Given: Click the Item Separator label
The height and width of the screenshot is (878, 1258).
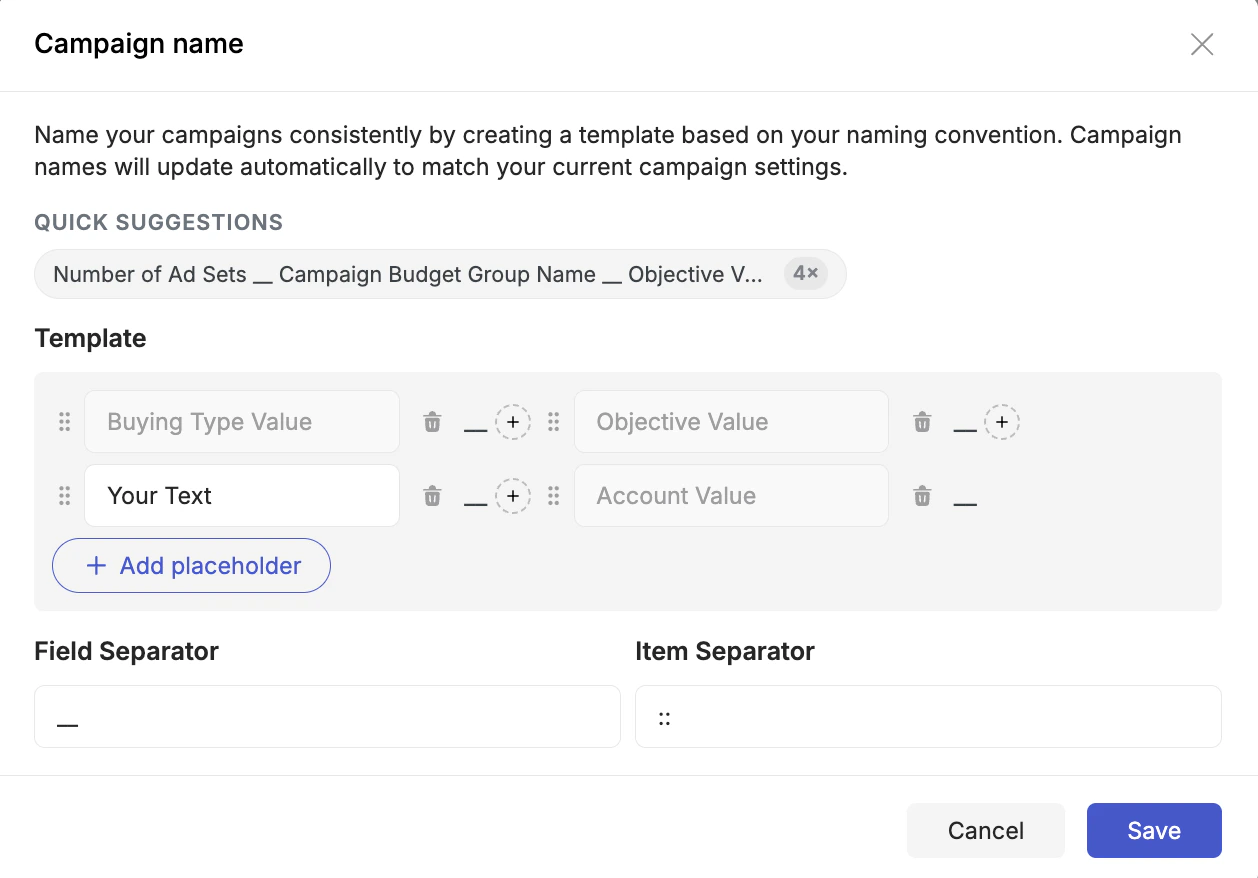Looking at the screenshot, I should [725, 651].
